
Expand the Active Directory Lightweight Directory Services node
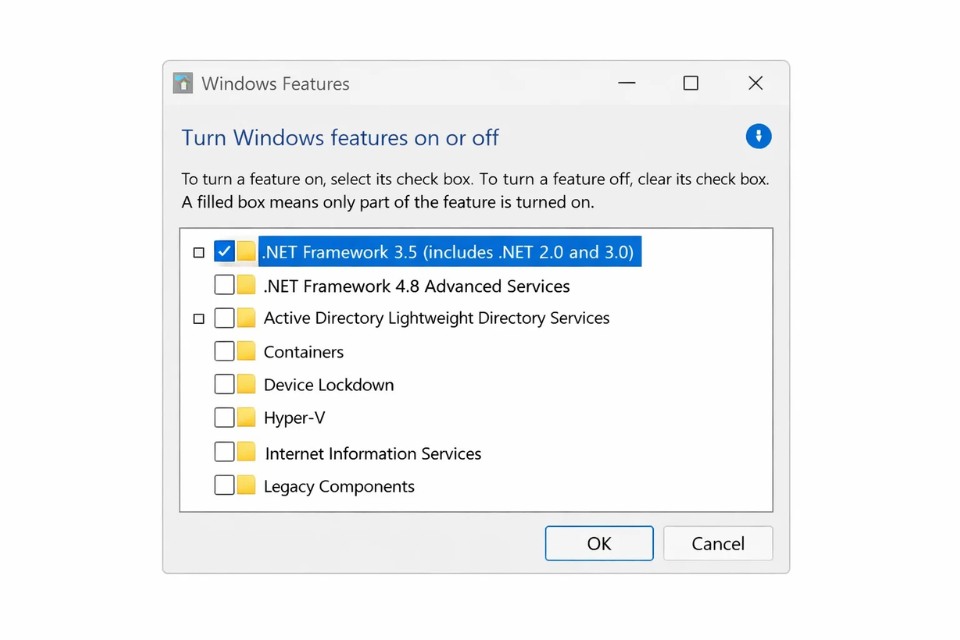coord(198,318)
